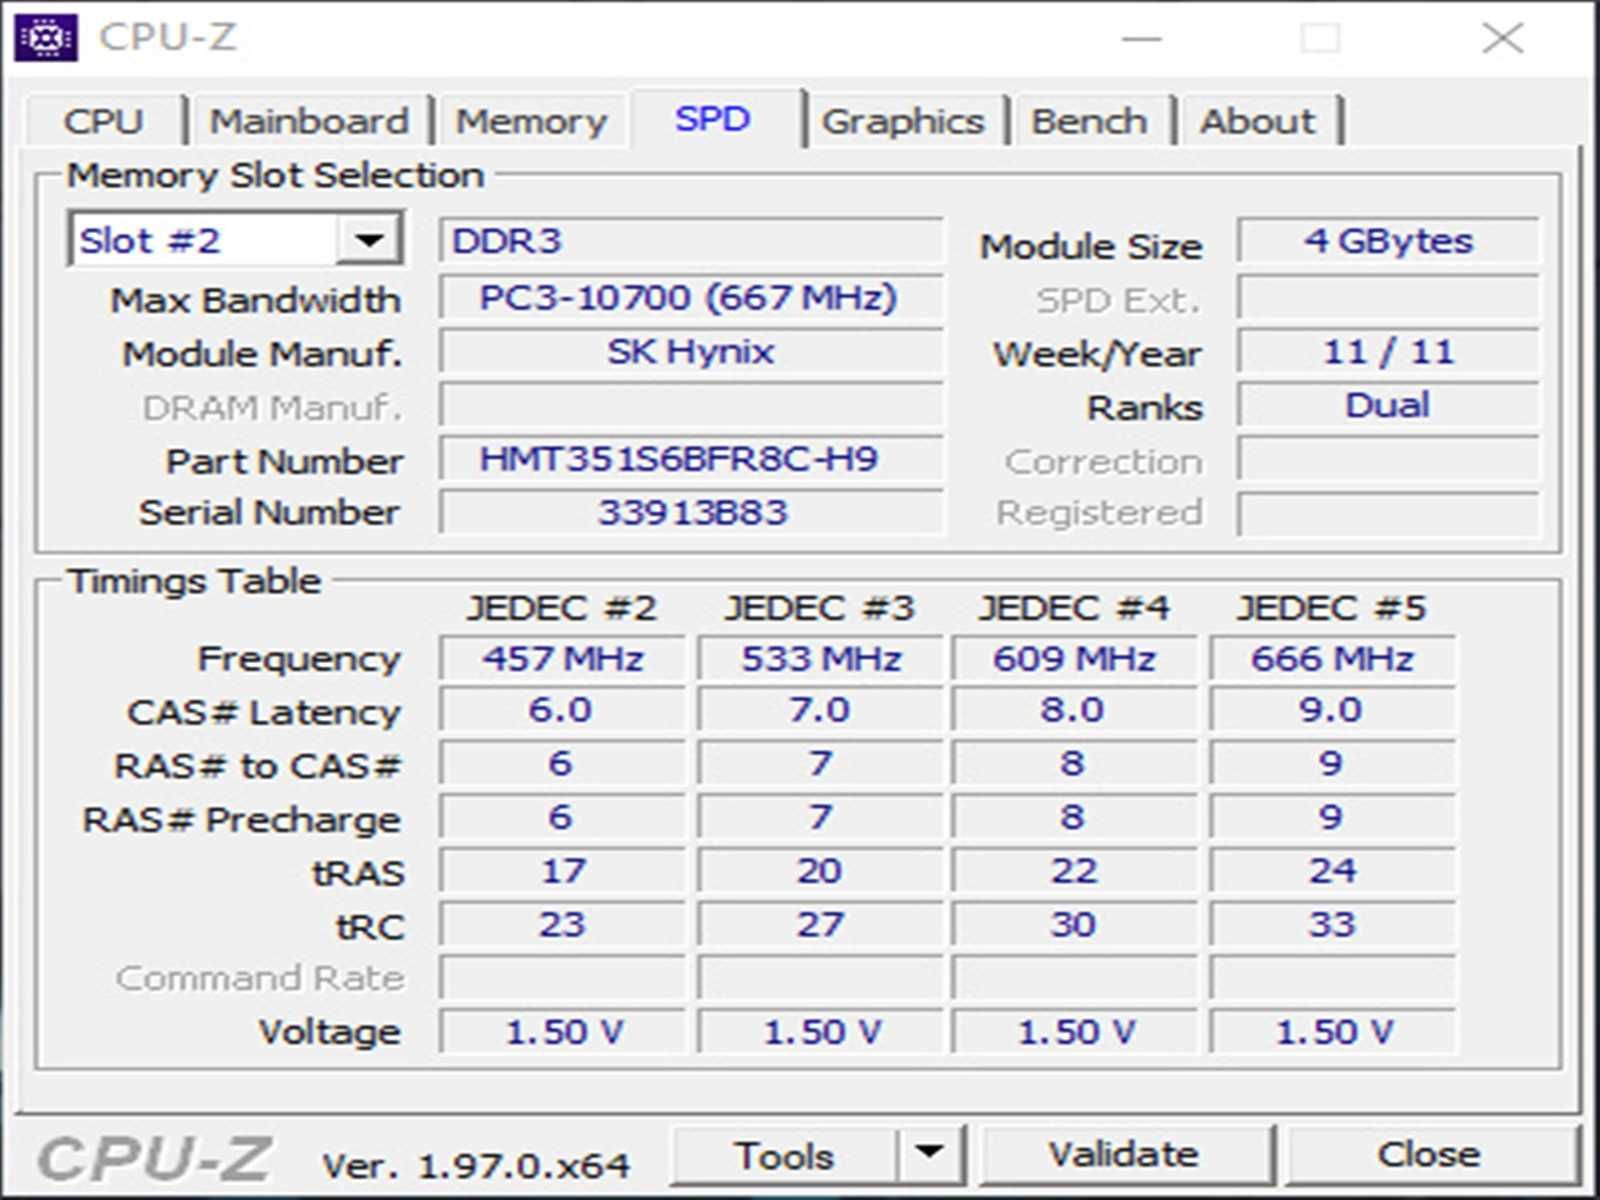1600x1200 pixels.
Task: Click the Ver. 1.97.0.x64 version text
Action: click(x=475, y=1165)
